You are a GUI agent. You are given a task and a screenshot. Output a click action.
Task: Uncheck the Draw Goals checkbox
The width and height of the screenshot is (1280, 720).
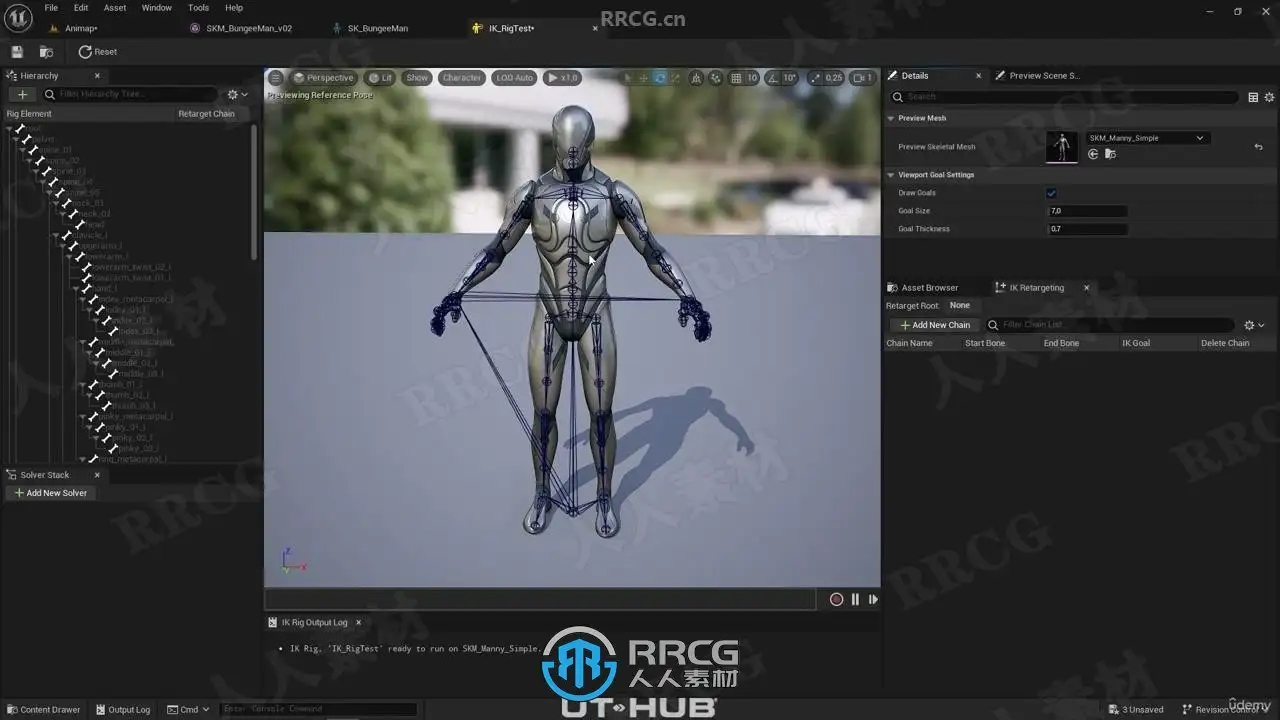pyautogui.click(x=1051, y=193)
